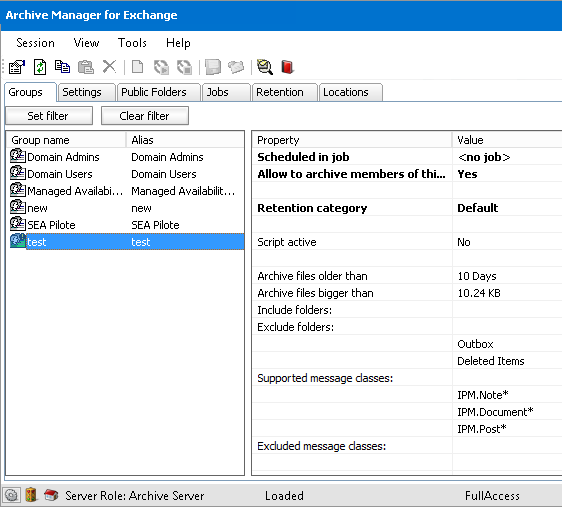Click the Domain Admins alias cell
This screenshot has height=507, width=562.
[x=167, y=157]
